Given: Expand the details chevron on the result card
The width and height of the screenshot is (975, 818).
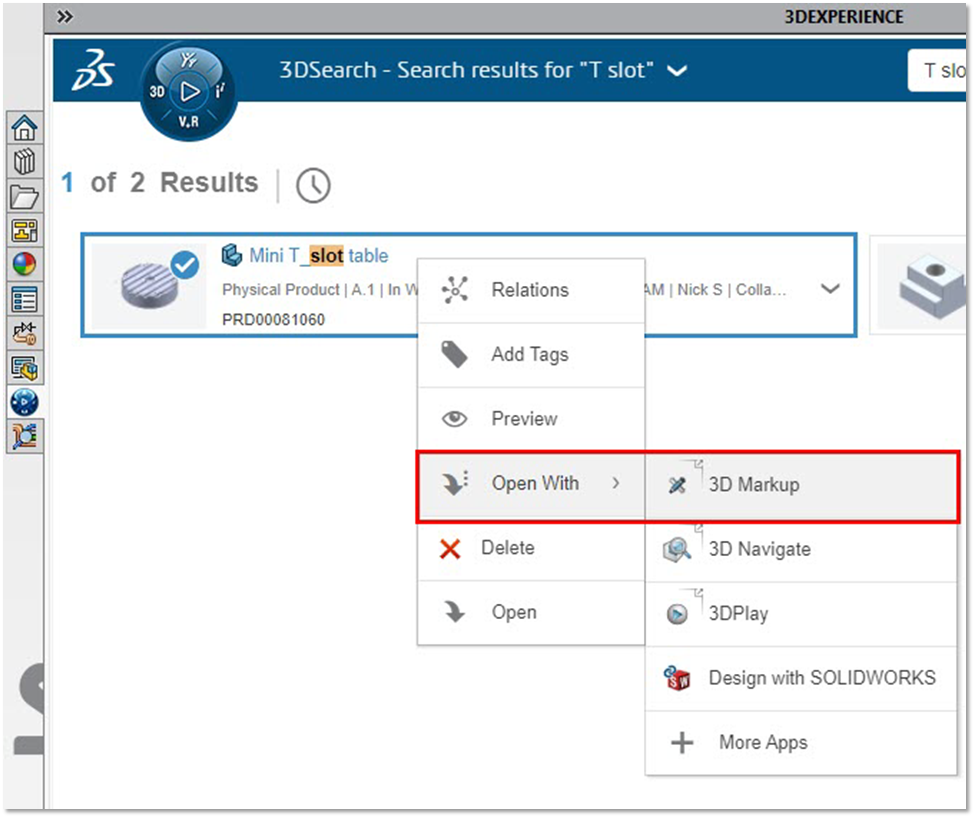Looking at the screenshot, I should [x=830, y=289].
